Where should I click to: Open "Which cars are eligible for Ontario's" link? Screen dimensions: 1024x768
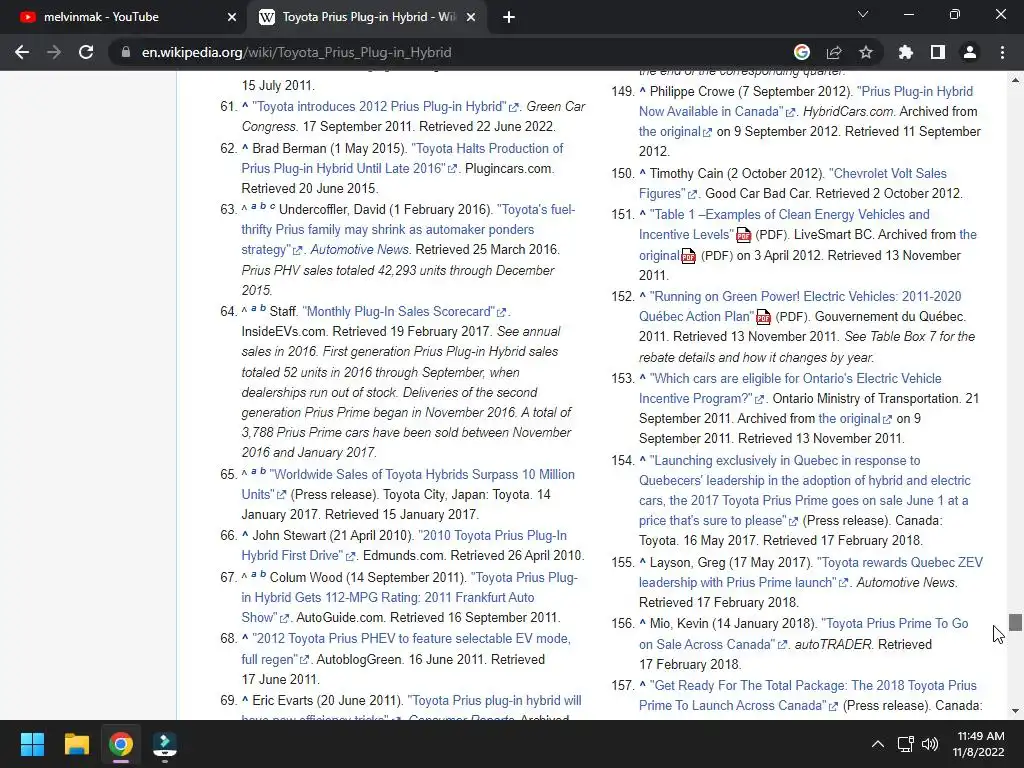tap(790, 388)
